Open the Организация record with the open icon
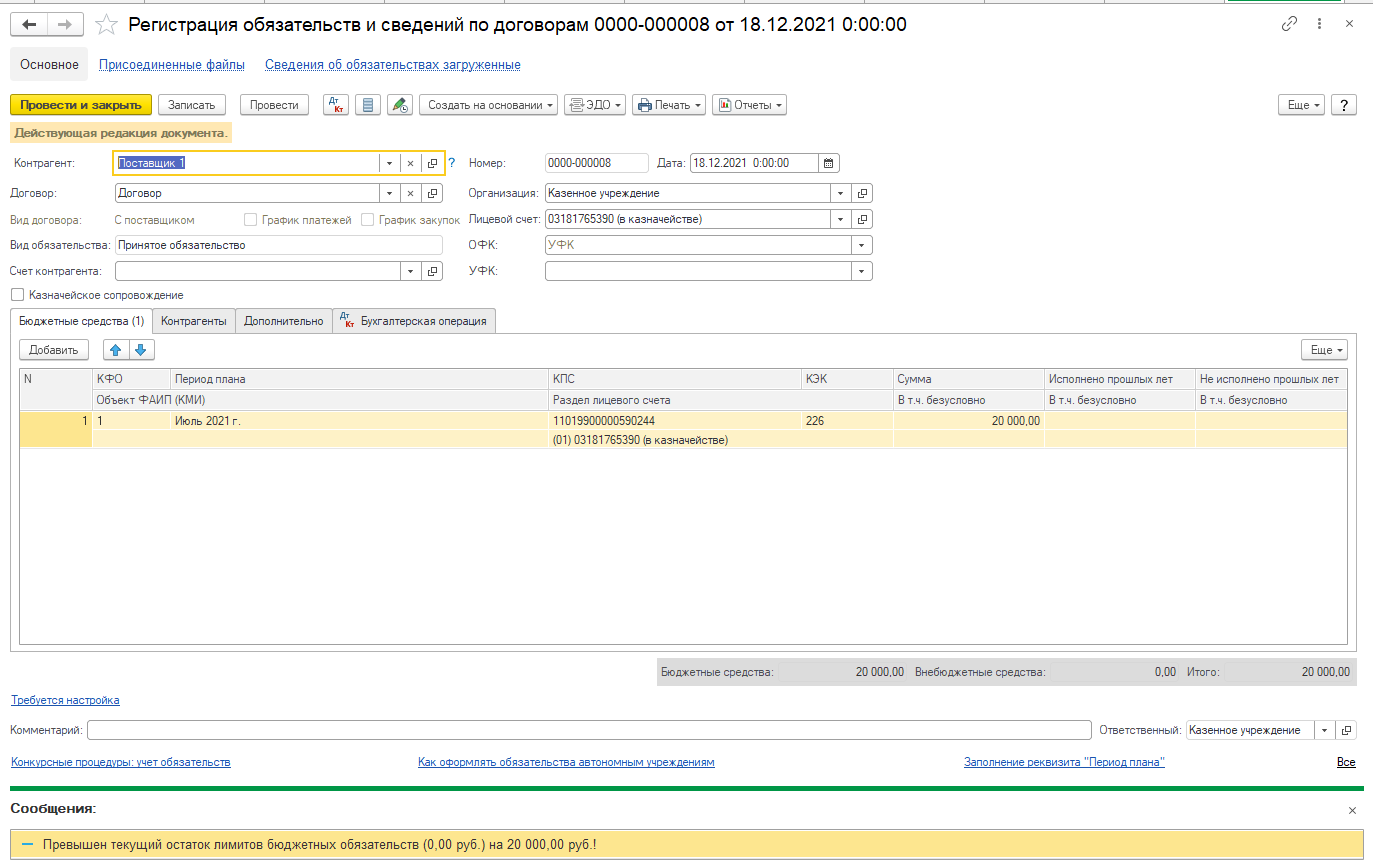 862,193
